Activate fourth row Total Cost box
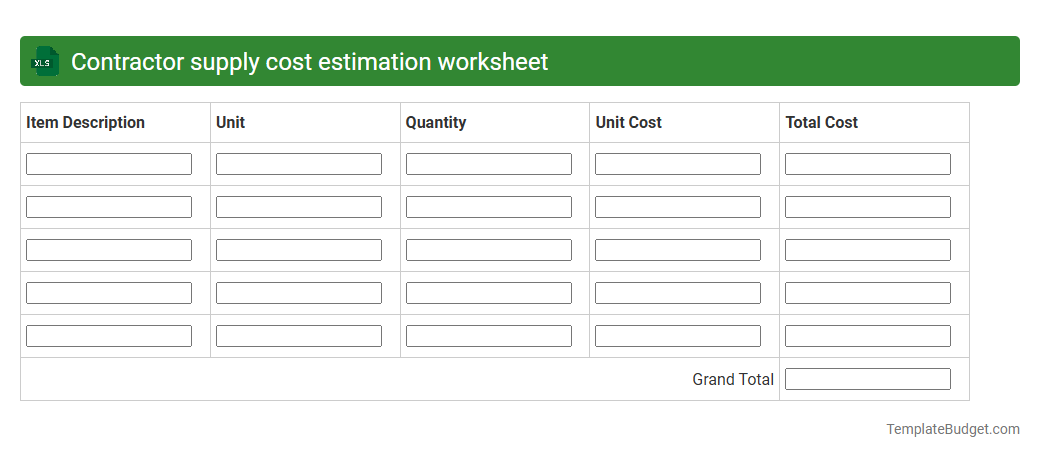The image size is (1040, 458). click(868, 293)
